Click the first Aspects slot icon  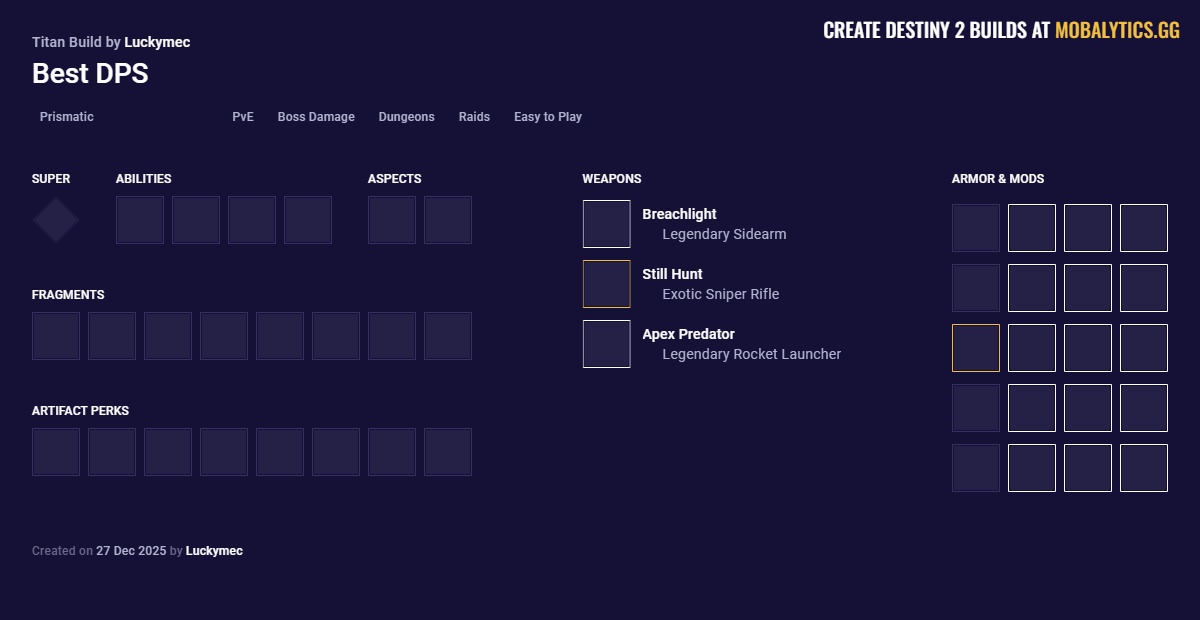coord(392,220)
